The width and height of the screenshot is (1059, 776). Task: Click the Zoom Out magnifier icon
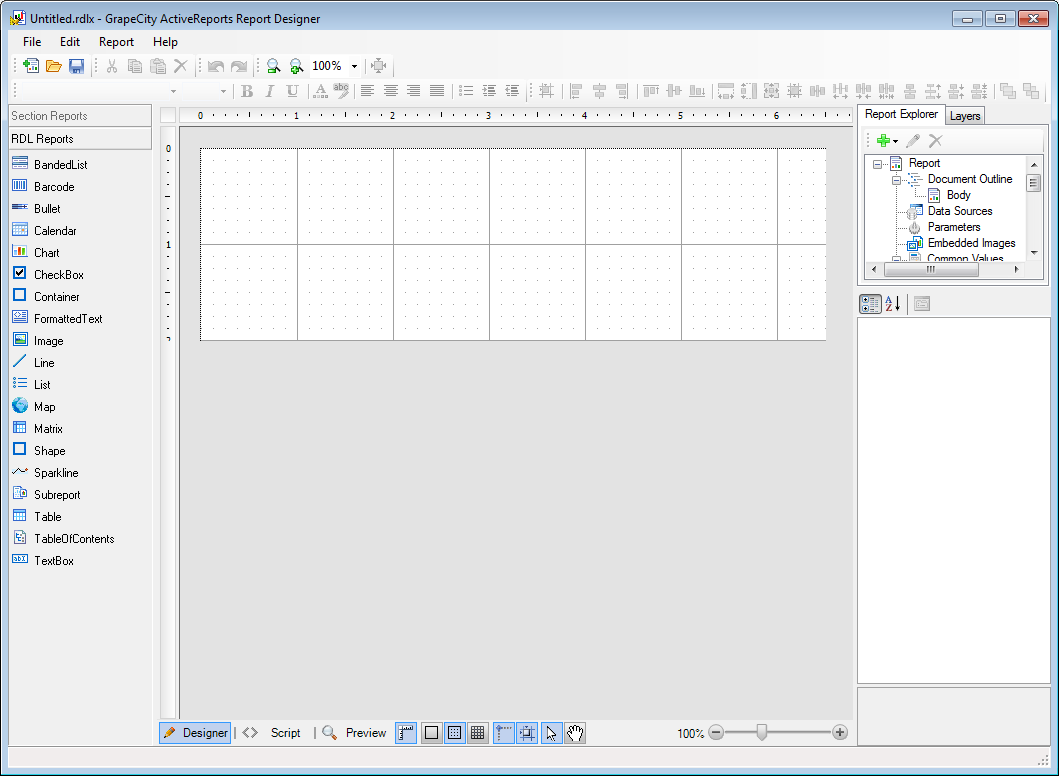point(273,66)
